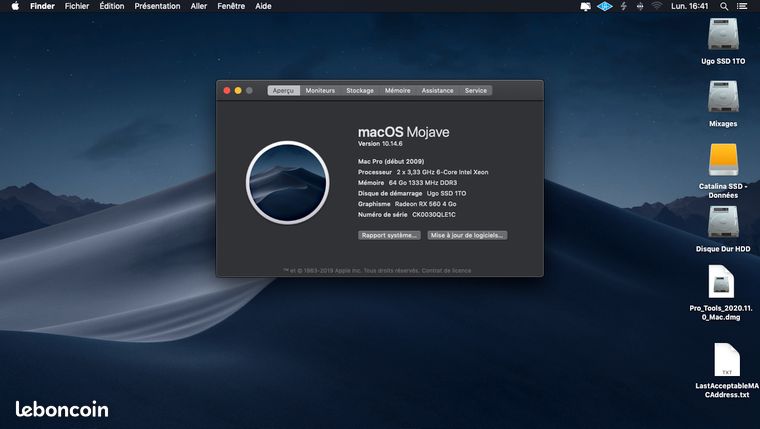Open the Fichier menu
760x429 pixels.
click(x=77, y=6)
